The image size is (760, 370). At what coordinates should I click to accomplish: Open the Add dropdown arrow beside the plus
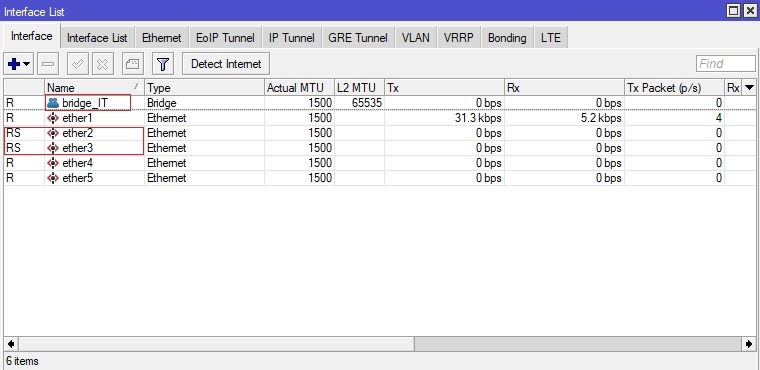click(27, 64)
